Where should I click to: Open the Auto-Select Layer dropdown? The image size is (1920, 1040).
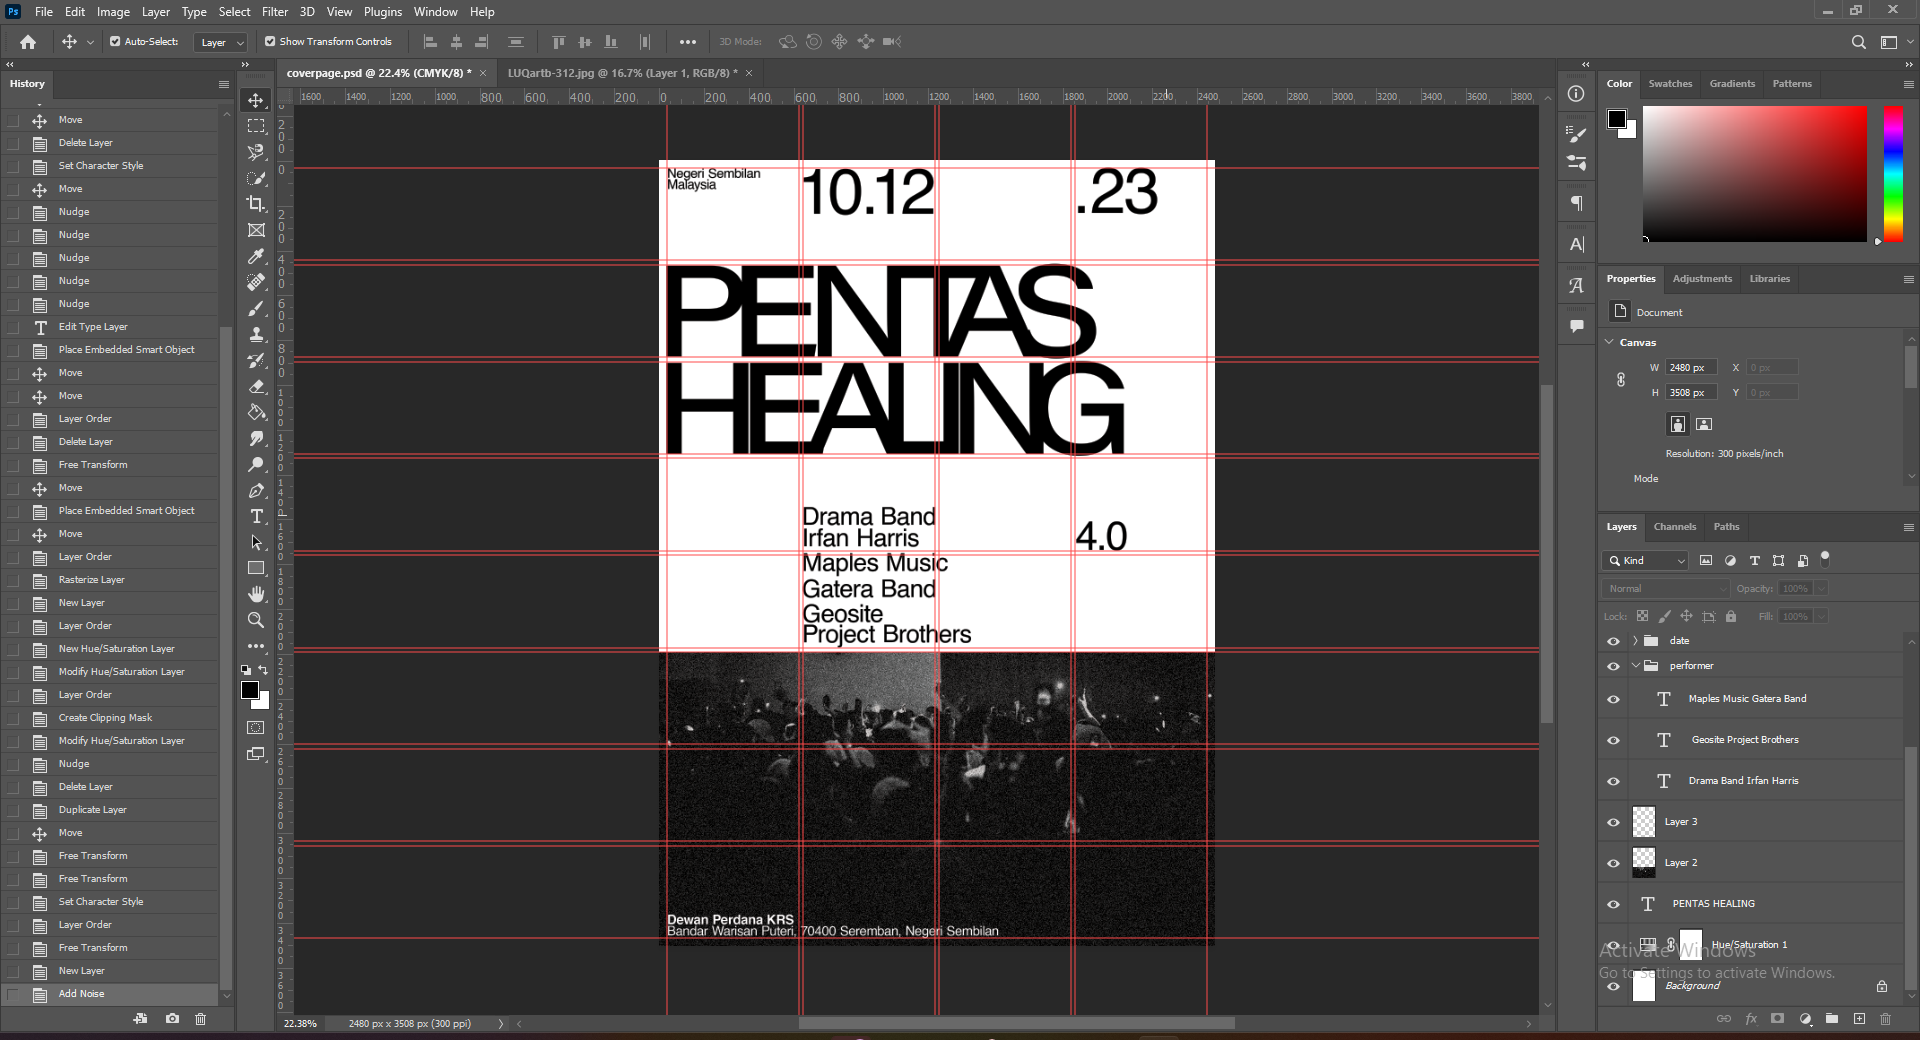pyautogui.click(x=221, y=42)
